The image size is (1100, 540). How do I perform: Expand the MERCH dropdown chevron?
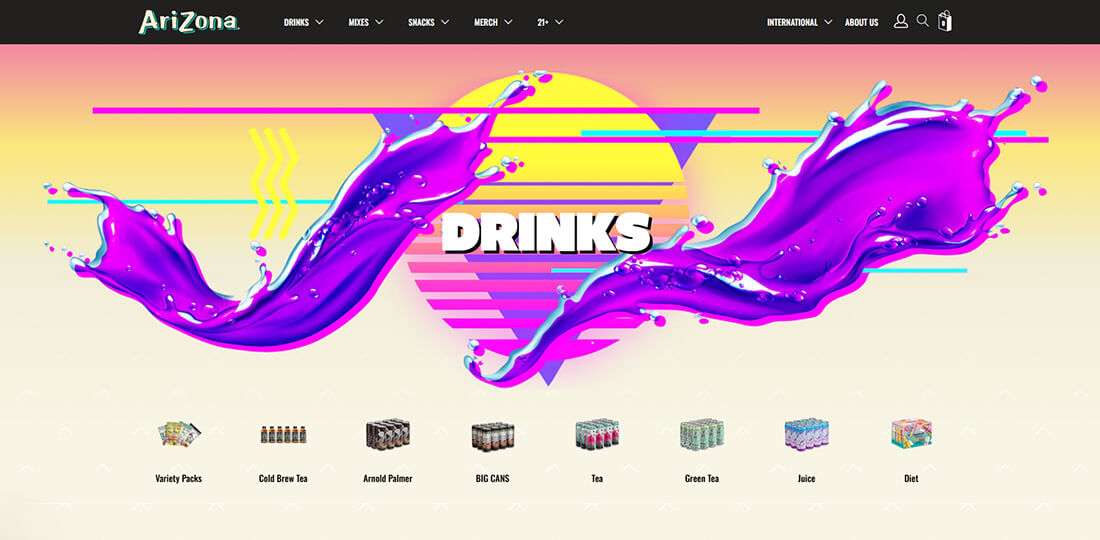click(x=509, y=22)
